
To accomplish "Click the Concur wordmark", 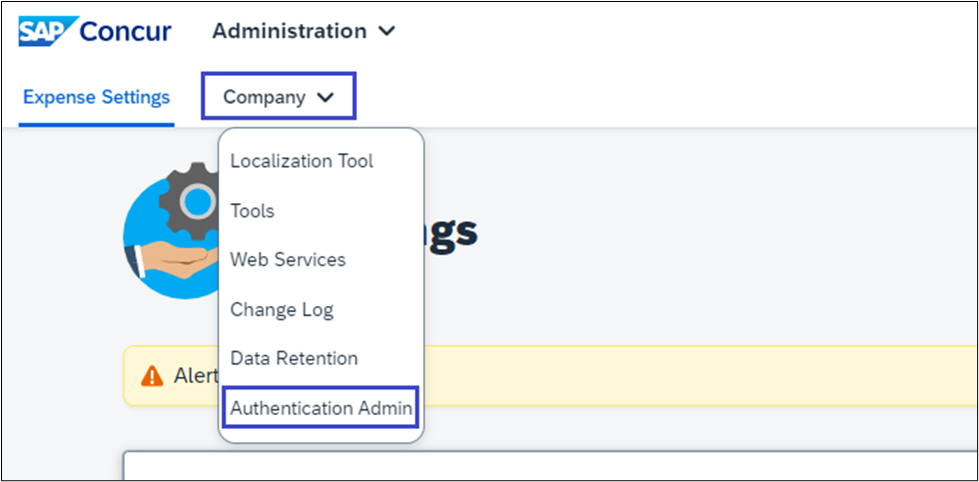I will (124, 31).
